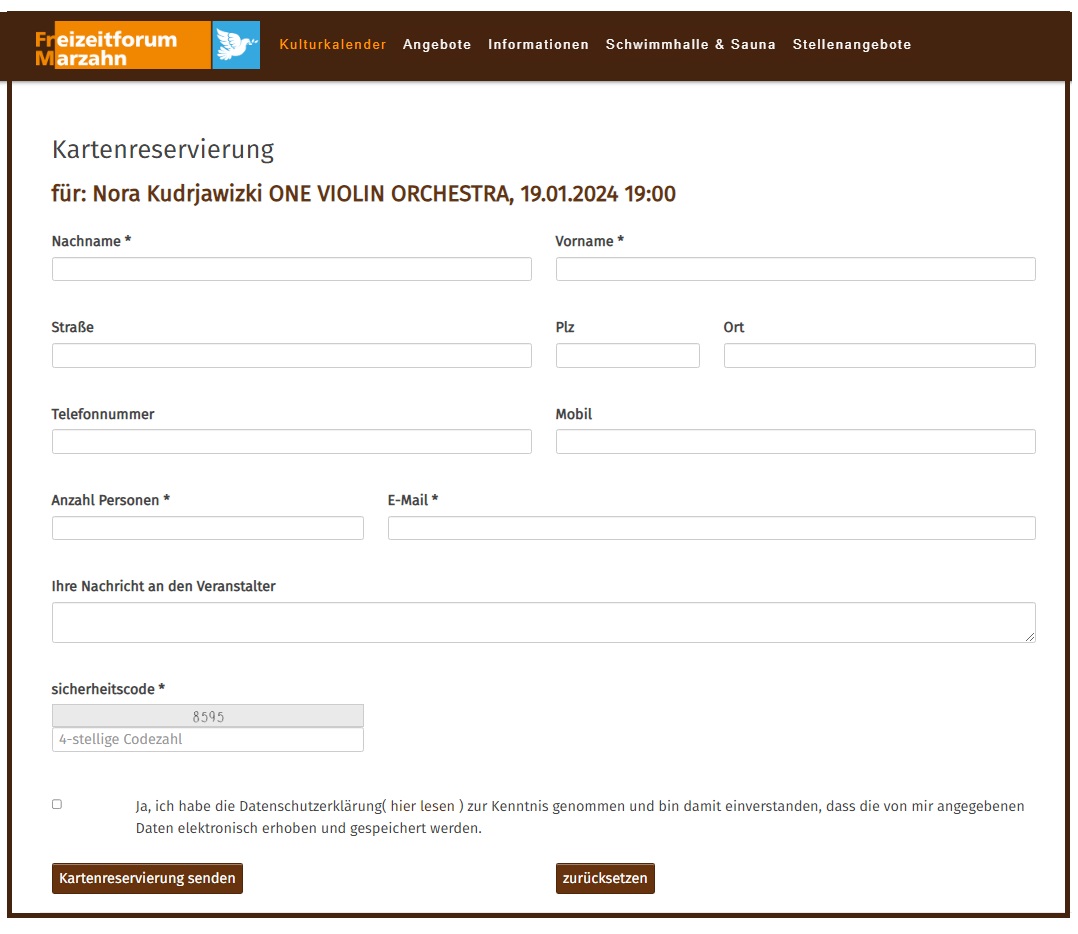Open Schwimmhalle & Sauna page
The height and width of the screenshot is (934, 1078).
(x=690, y=45)
